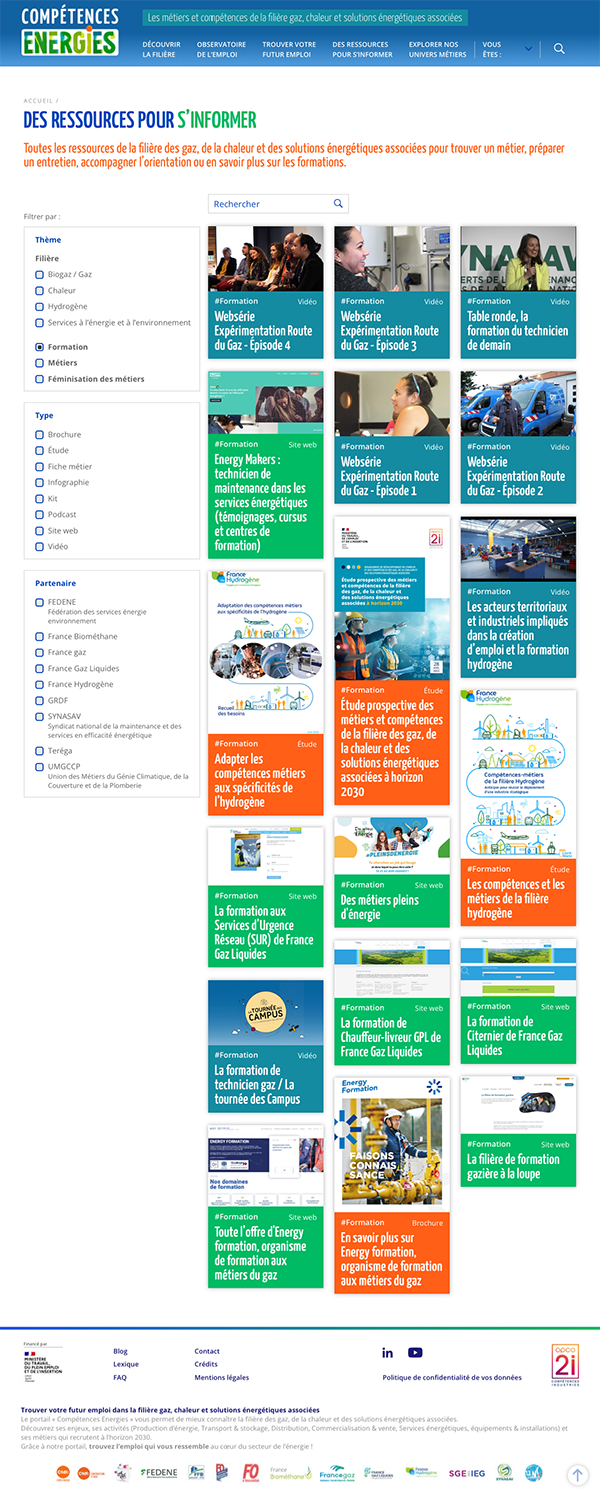This screenshot has width=600, height=1493.
Task: Submit search with the Rechercher magnifier icon
Action: click(x=339, y=204)
